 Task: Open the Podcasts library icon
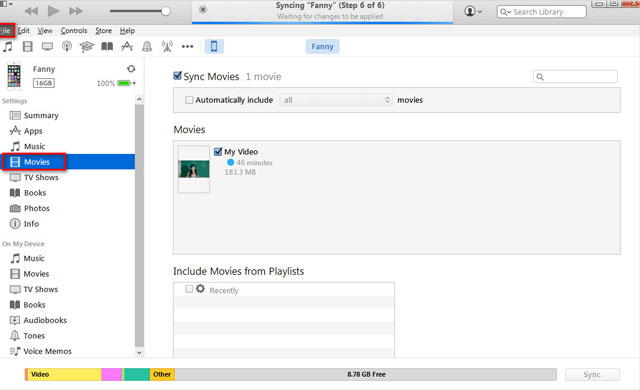point(67,47)
